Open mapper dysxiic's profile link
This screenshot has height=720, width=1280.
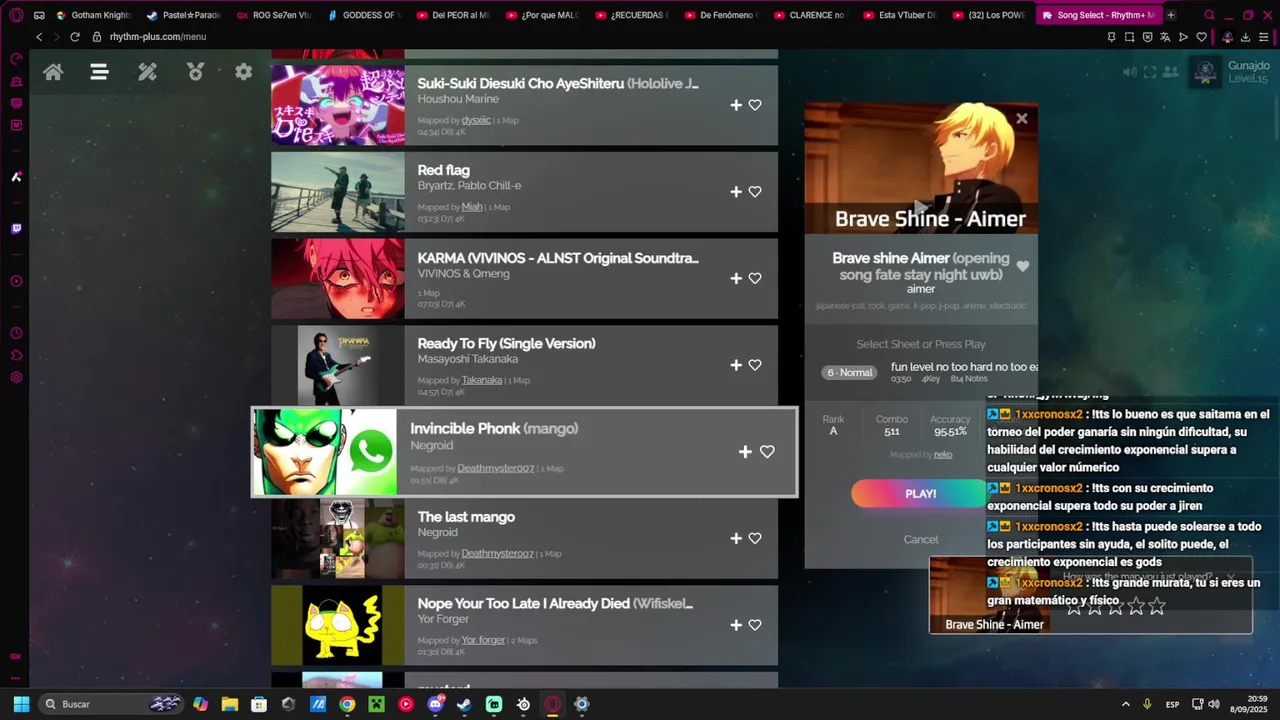click(x=476, y=120)
